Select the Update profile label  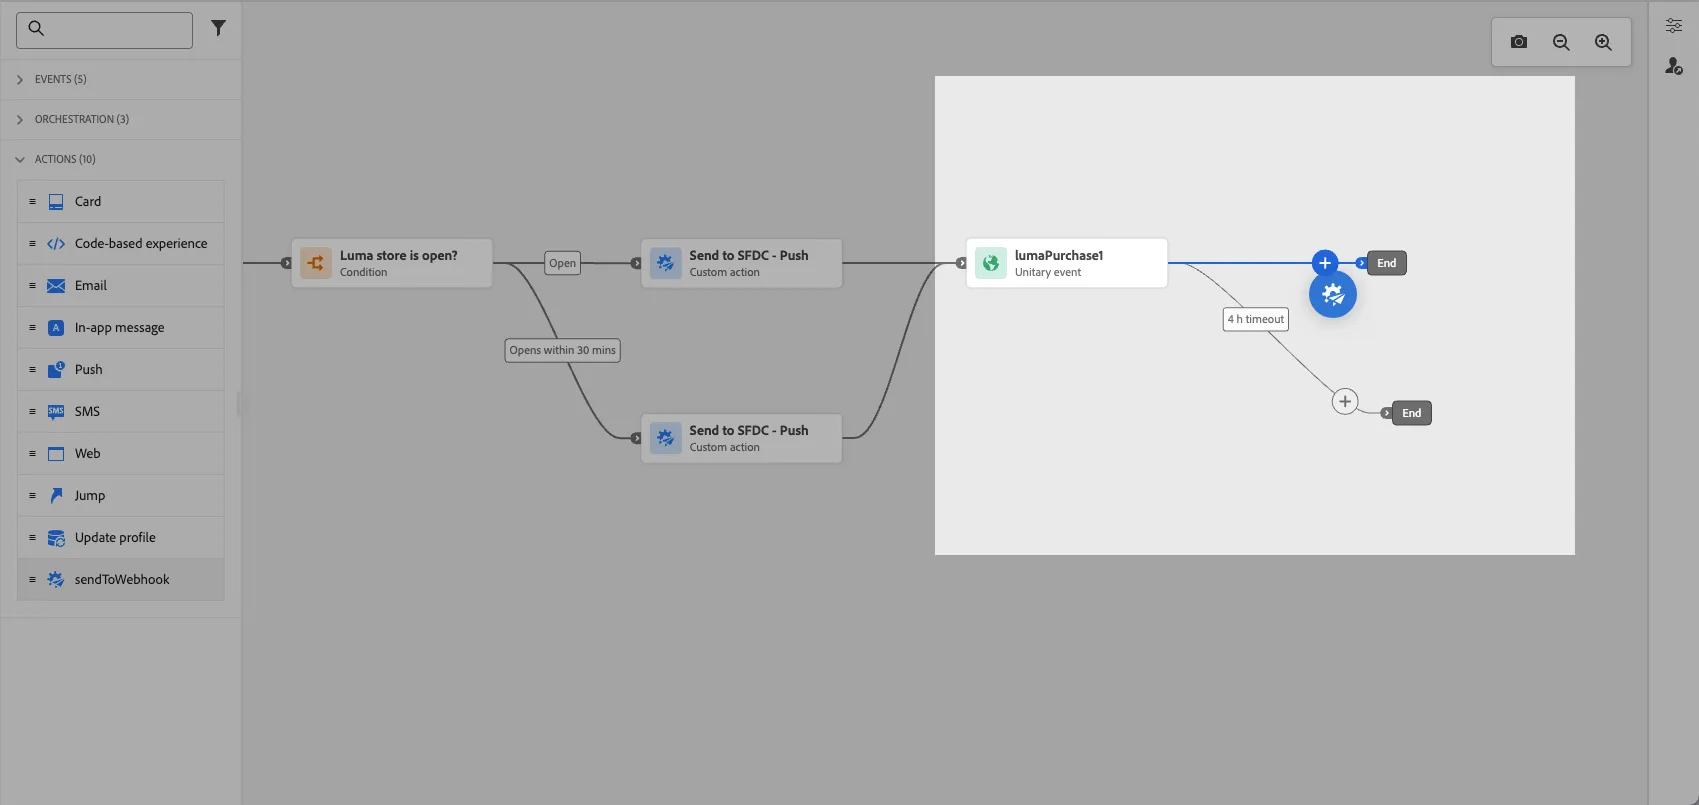point(115,538)
